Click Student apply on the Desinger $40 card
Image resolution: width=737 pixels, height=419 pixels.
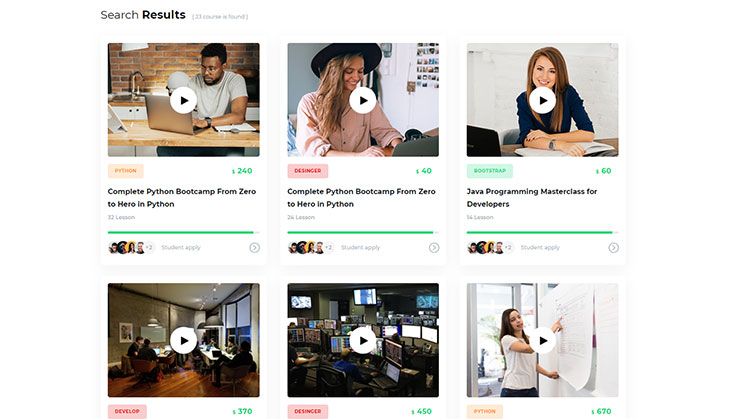click(x=360, y=247)
